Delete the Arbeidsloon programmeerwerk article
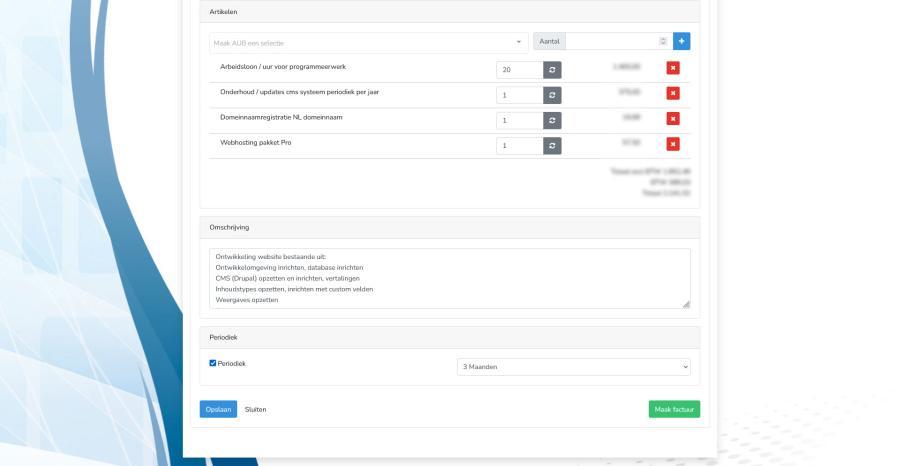 (674, 70)
